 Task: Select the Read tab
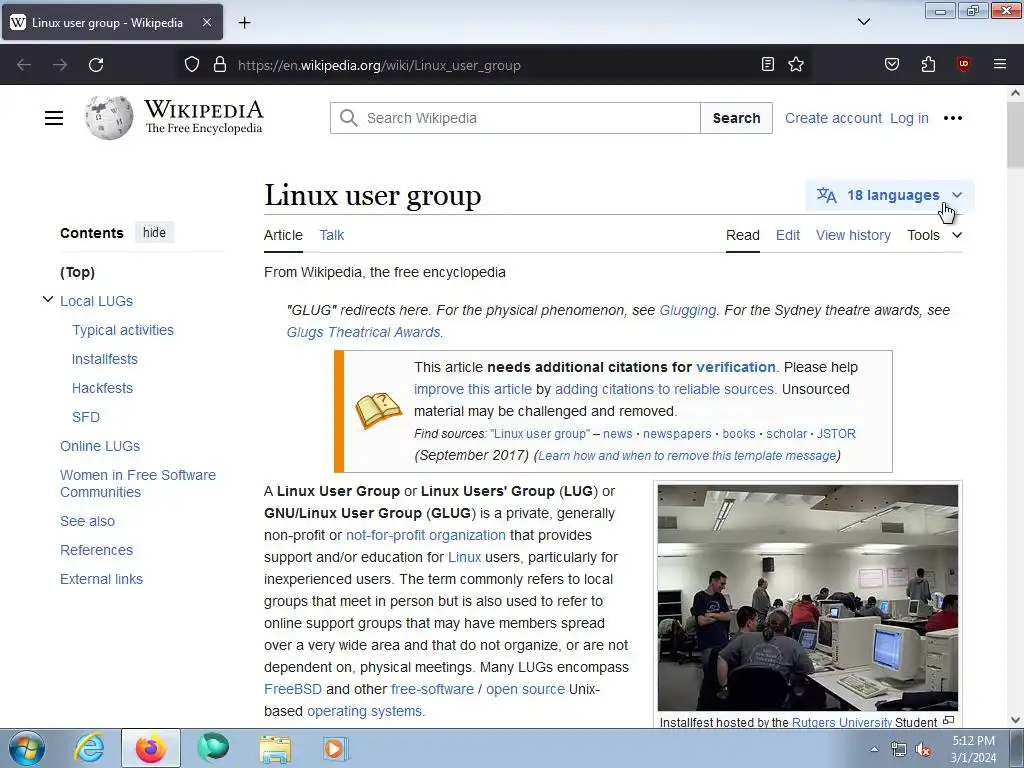[x=743, y=235]
